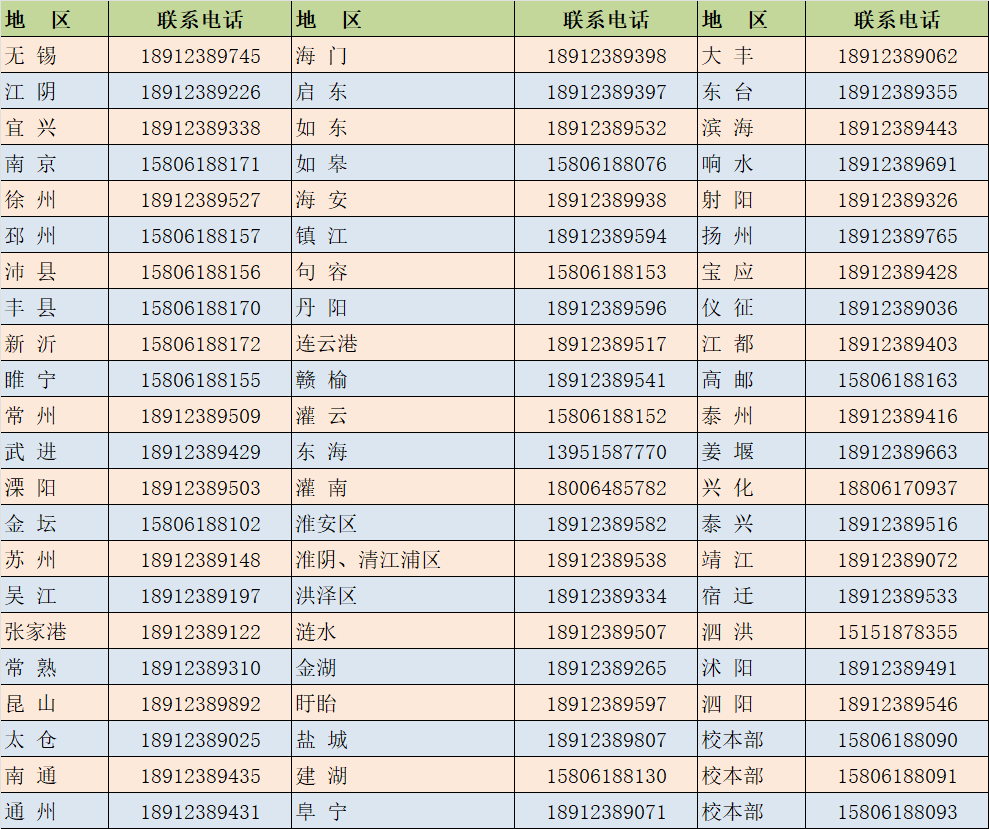This screenshot has height=829, width=989.
Task: Click the 校本部 phone number 15806188090
Action: 897,740
